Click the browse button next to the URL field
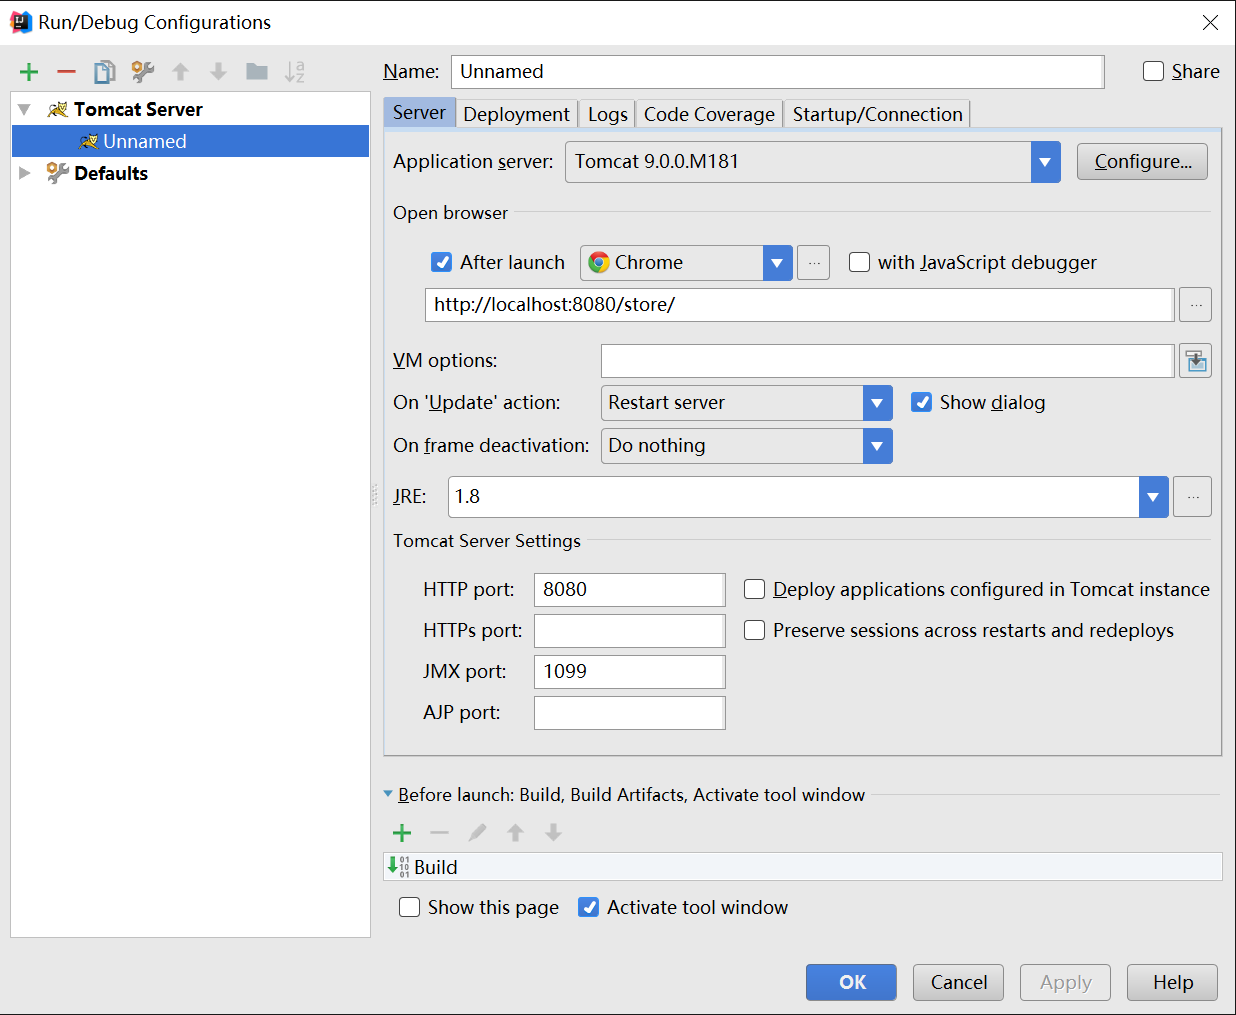Screen dimensions: 1236x1015 (x=1196, y=305)
